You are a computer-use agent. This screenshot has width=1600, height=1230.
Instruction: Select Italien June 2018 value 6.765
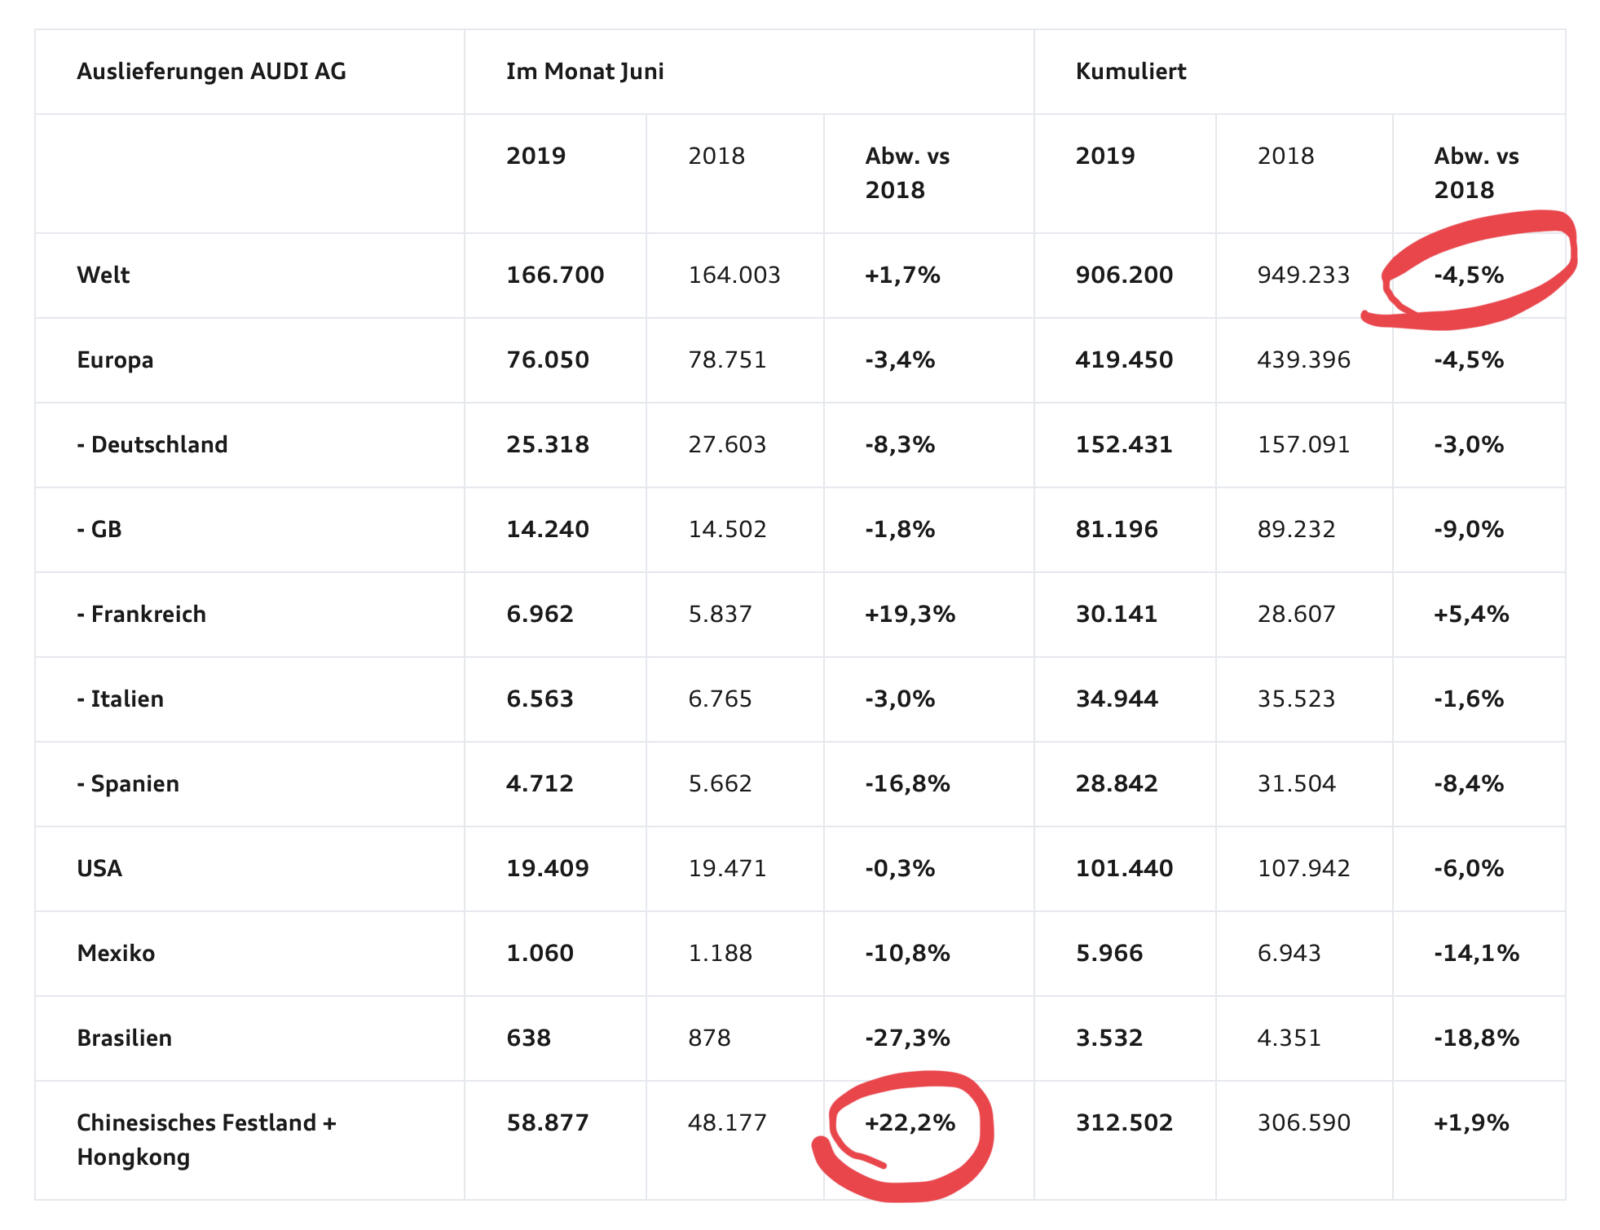719,699
